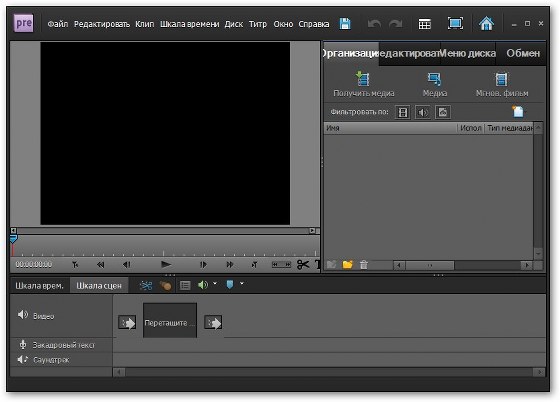Click the scissors split clip icon
Image resolution: width=560 pixels, height=402 pixels.
303,265
